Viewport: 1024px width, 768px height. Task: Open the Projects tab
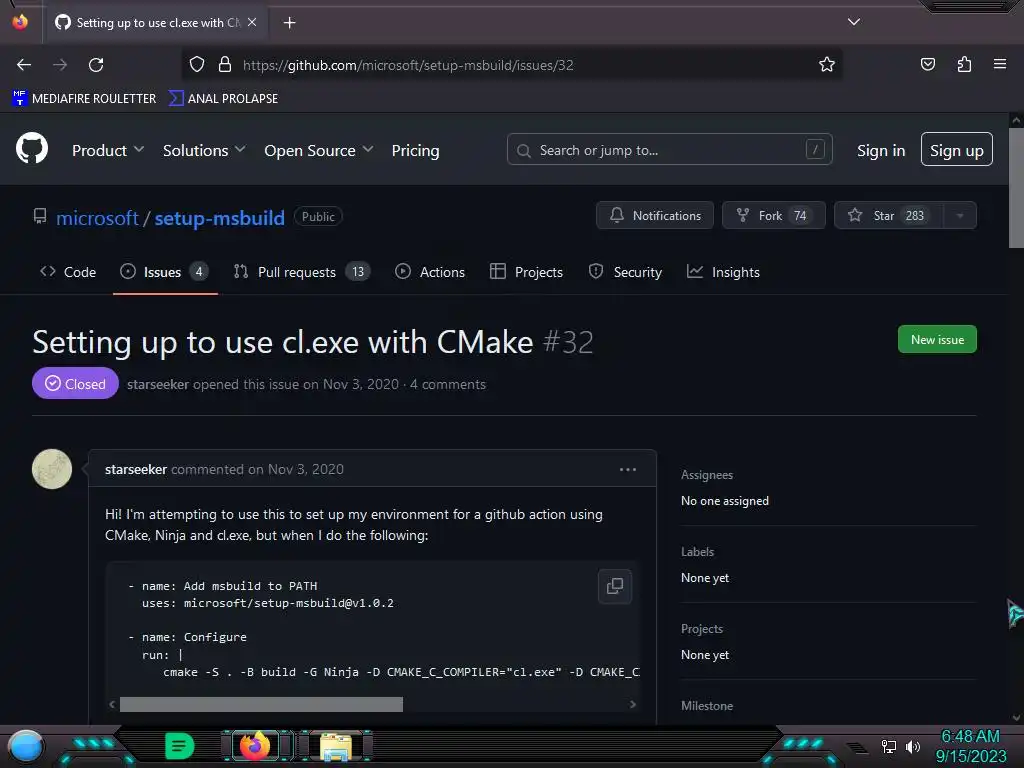pos(526,272)
